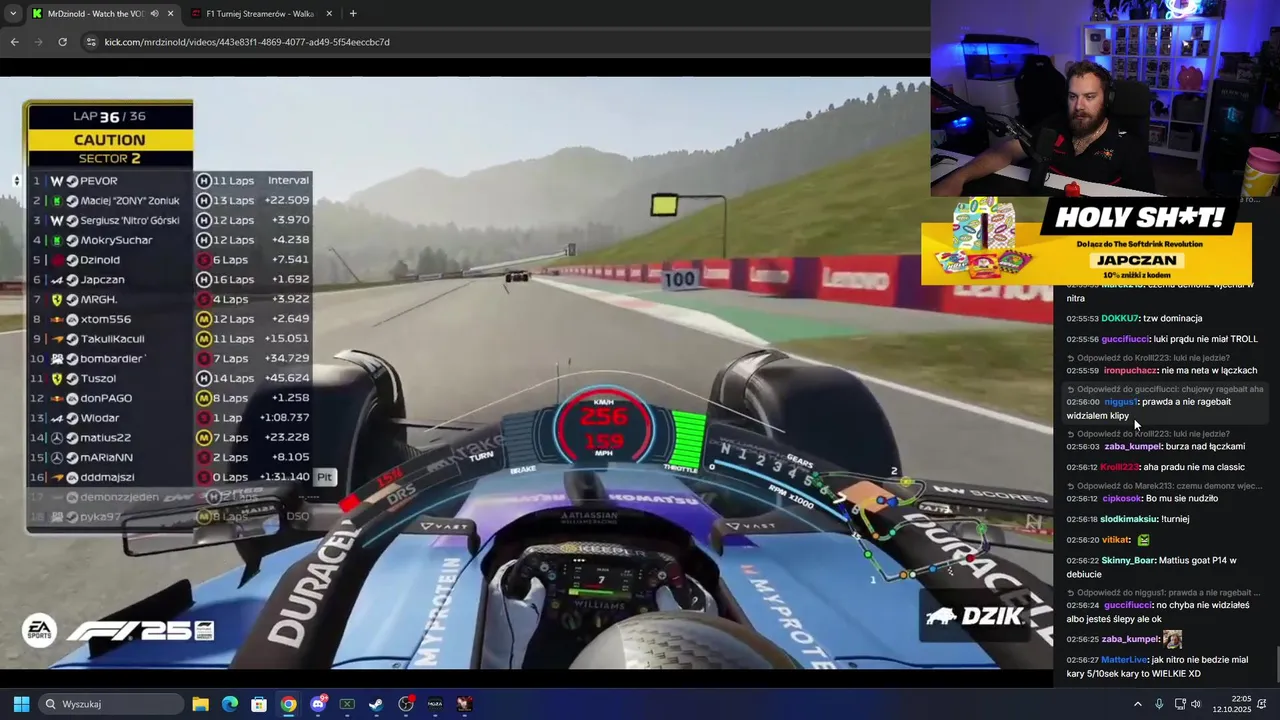This screenshot has height=720, width=1280.
Task: Open the volume control in the tray
Action: tap(1196, 704)
